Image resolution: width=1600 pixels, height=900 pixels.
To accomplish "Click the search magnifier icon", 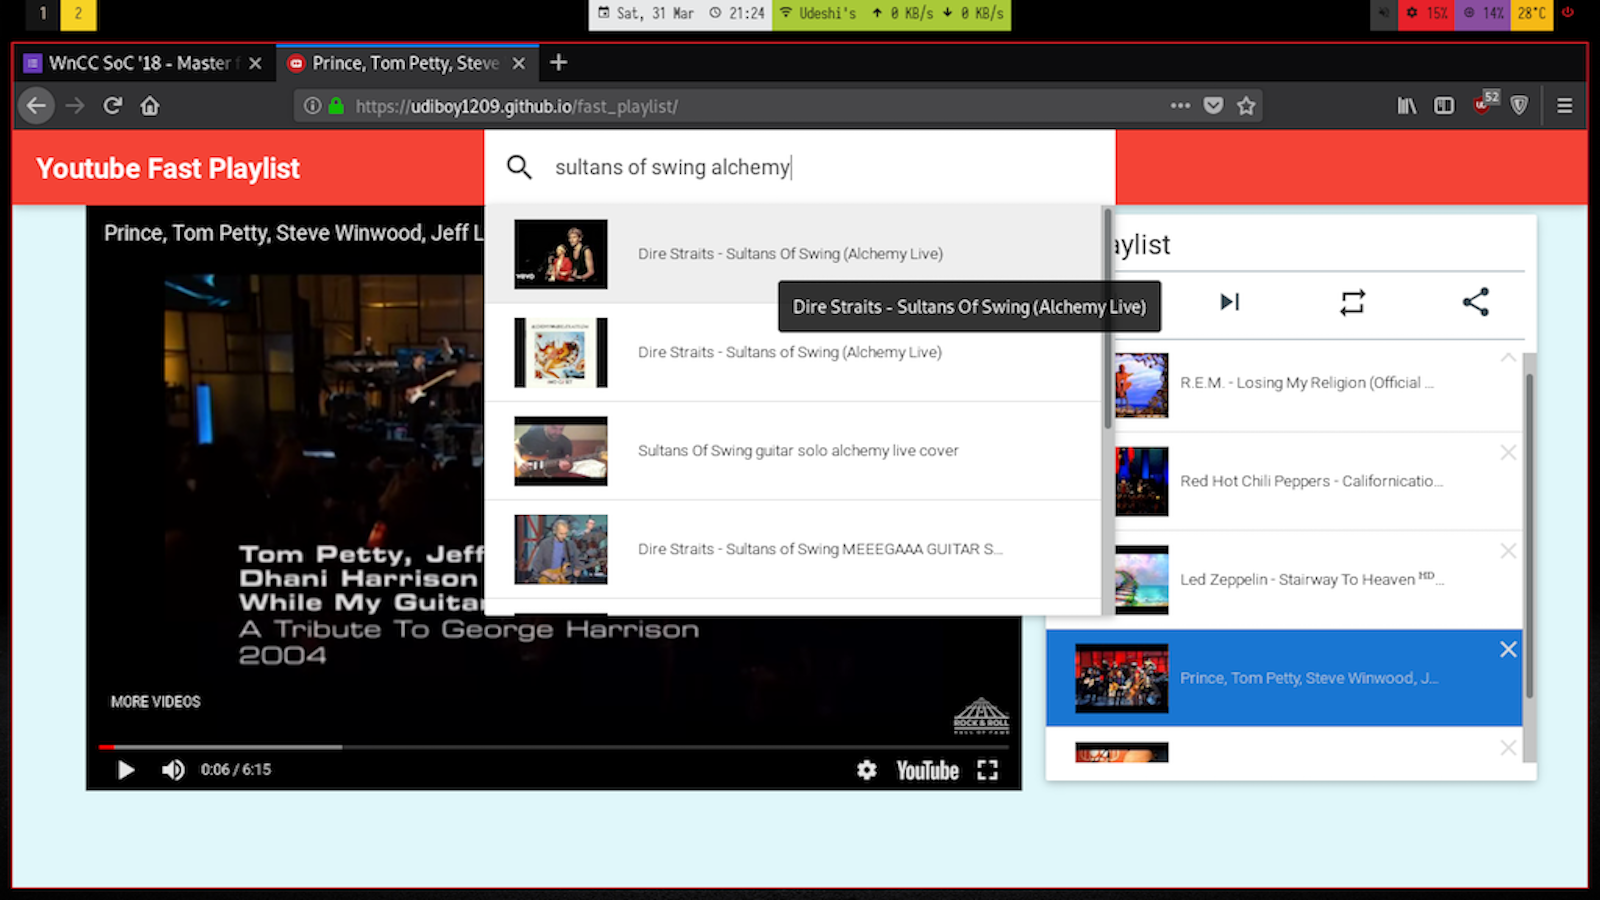I will click(x=519, y=167).
